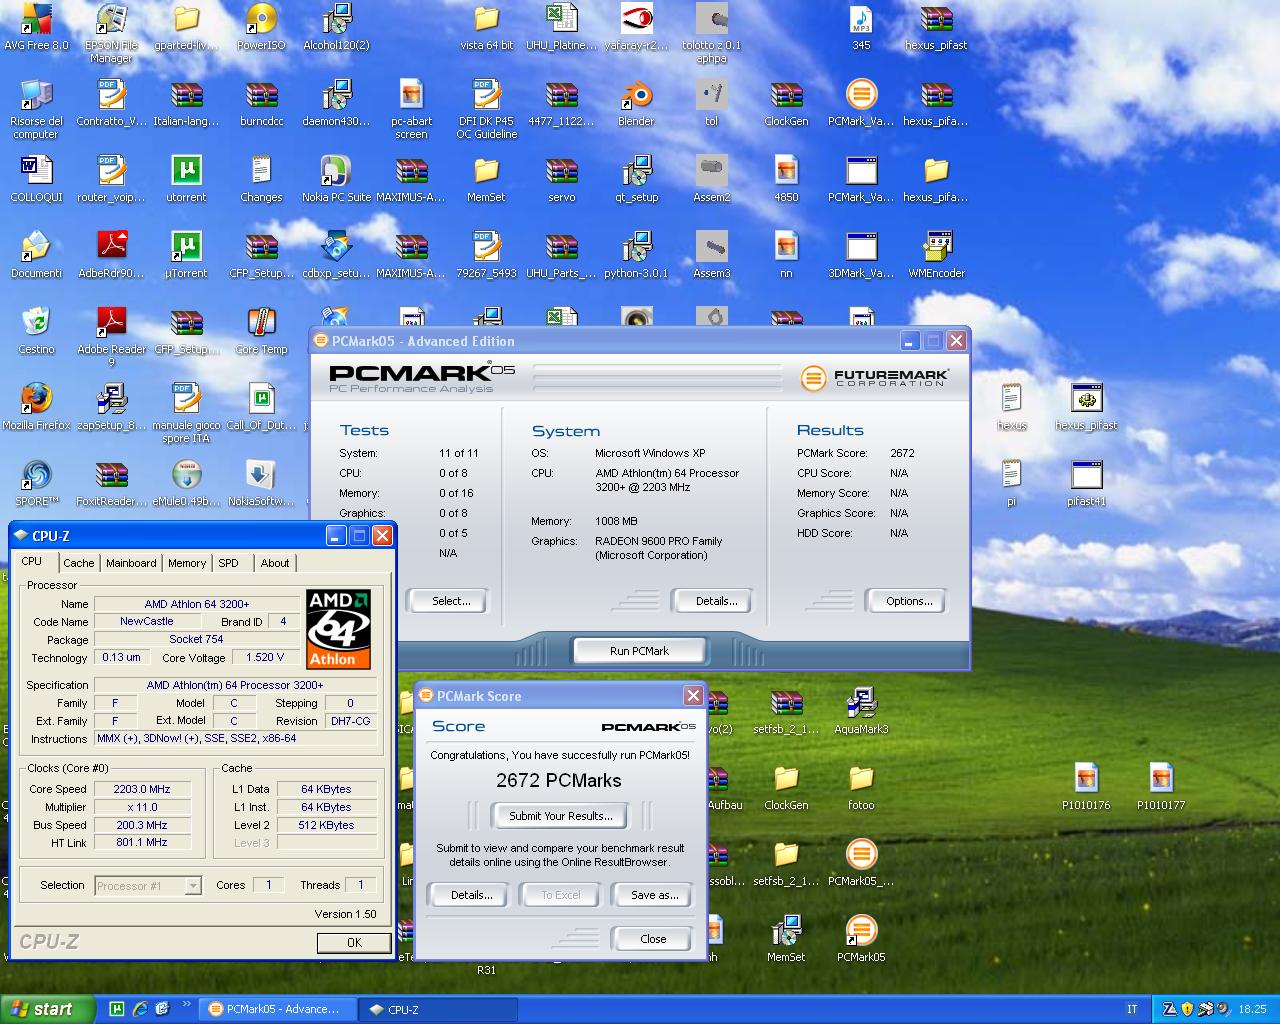Viewport: 1280px width, 1024px height.
Task: Switch to the Mainboard tab in CPU-Z
Action: (131, 563)
